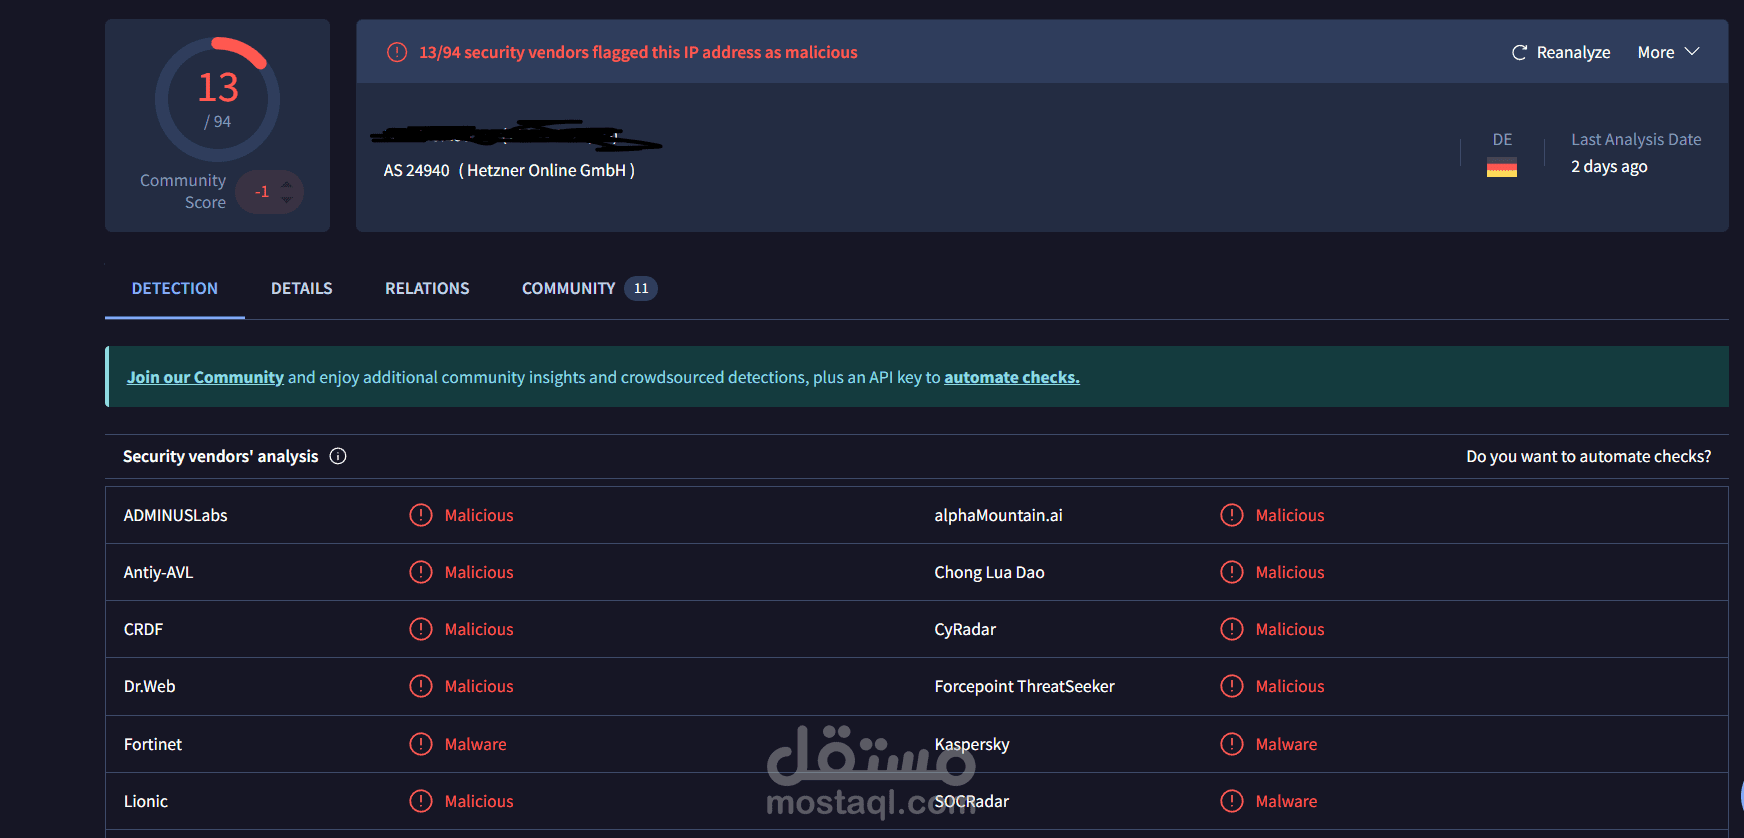Vote up the community score arrow
Viewport: 1744px width, 838px height.
click(x=287, y=184)
